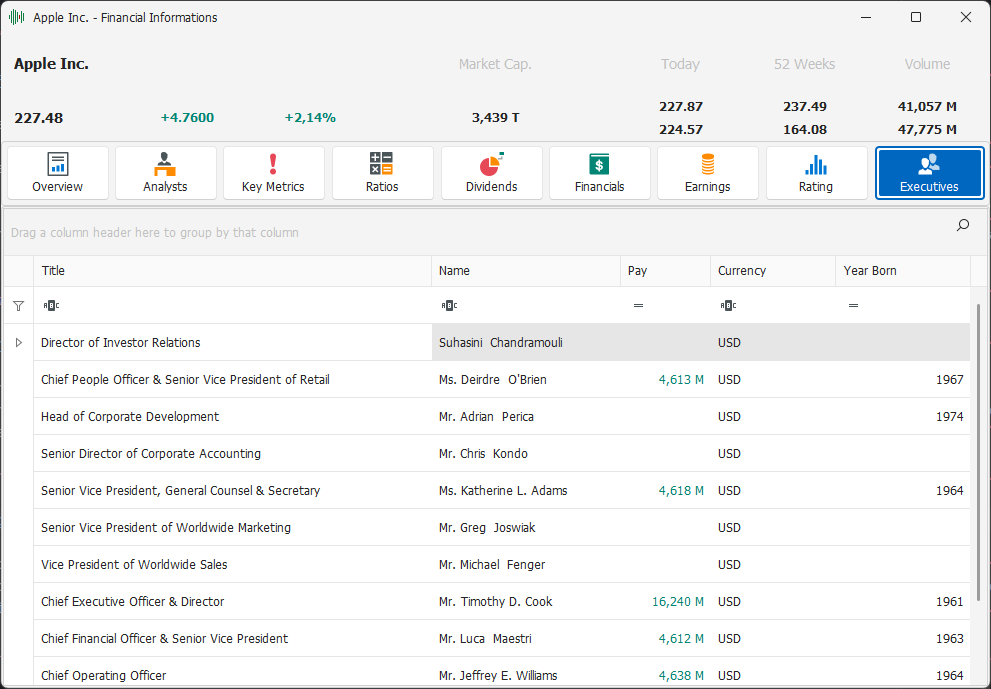Viewport: 991px width, 689px height.
Task: Expand the Director of Investor Relations row
Action: (18, 343)
